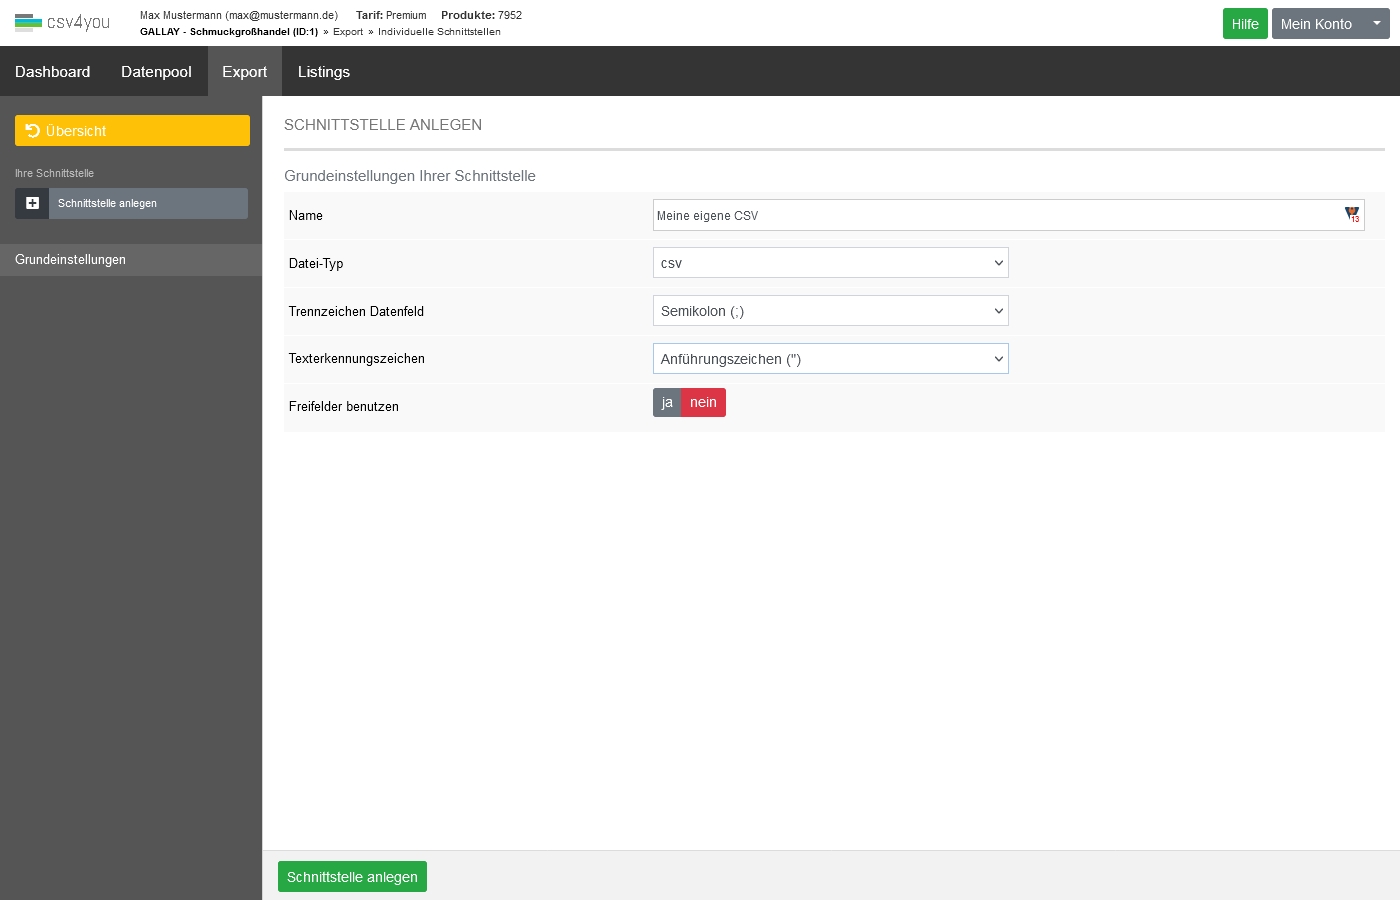The width and height of the screenshot is (1400, 900).
Task: Click the undo arrow icon on Übersicht
Action: pos(33,131)
